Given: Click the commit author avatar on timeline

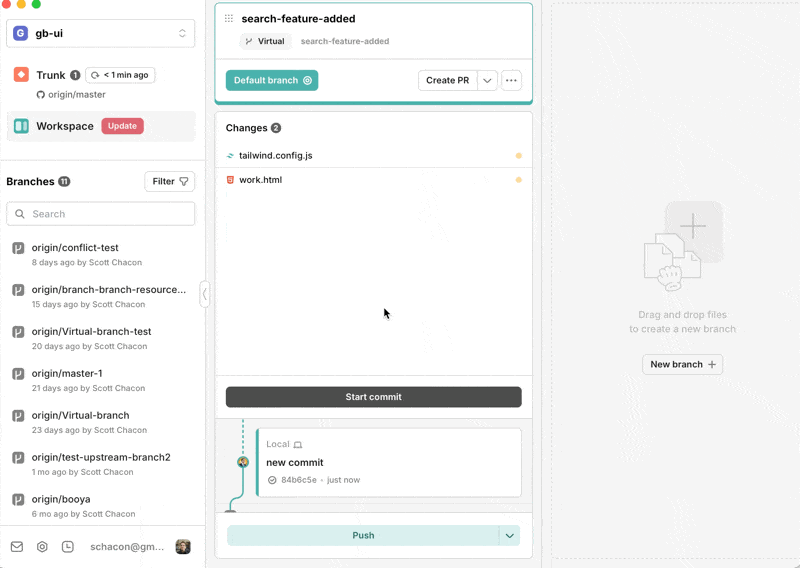Looking at the screenshot, I should coord(242,462).
